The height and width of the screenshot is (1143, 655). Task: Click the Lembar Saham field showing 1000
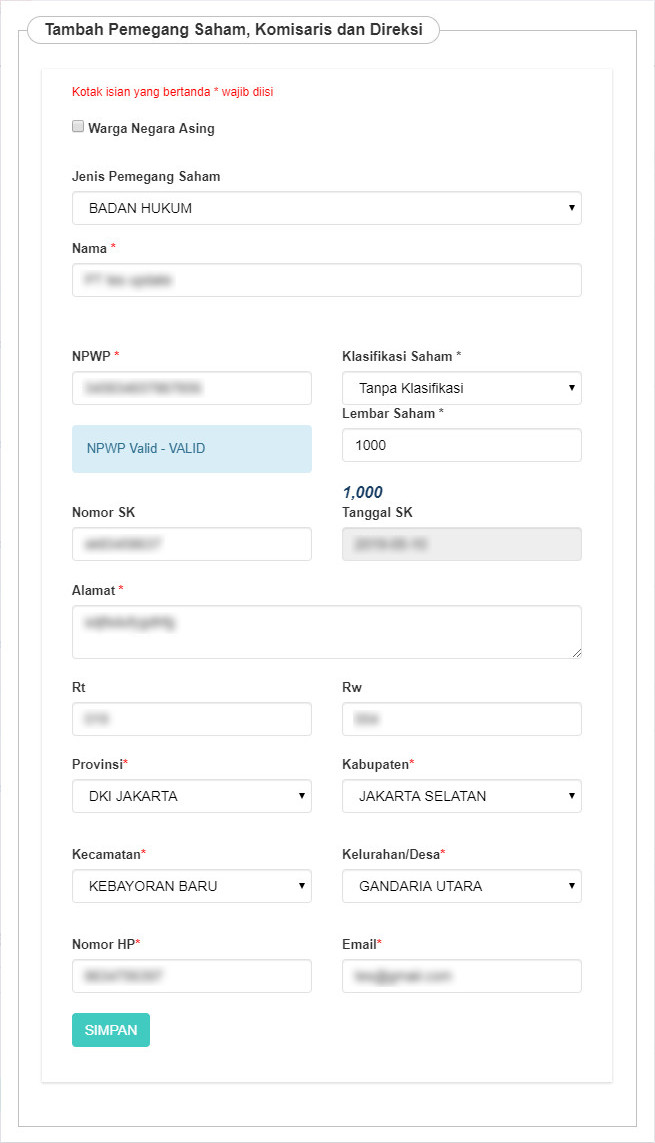(x=461, y=445)
